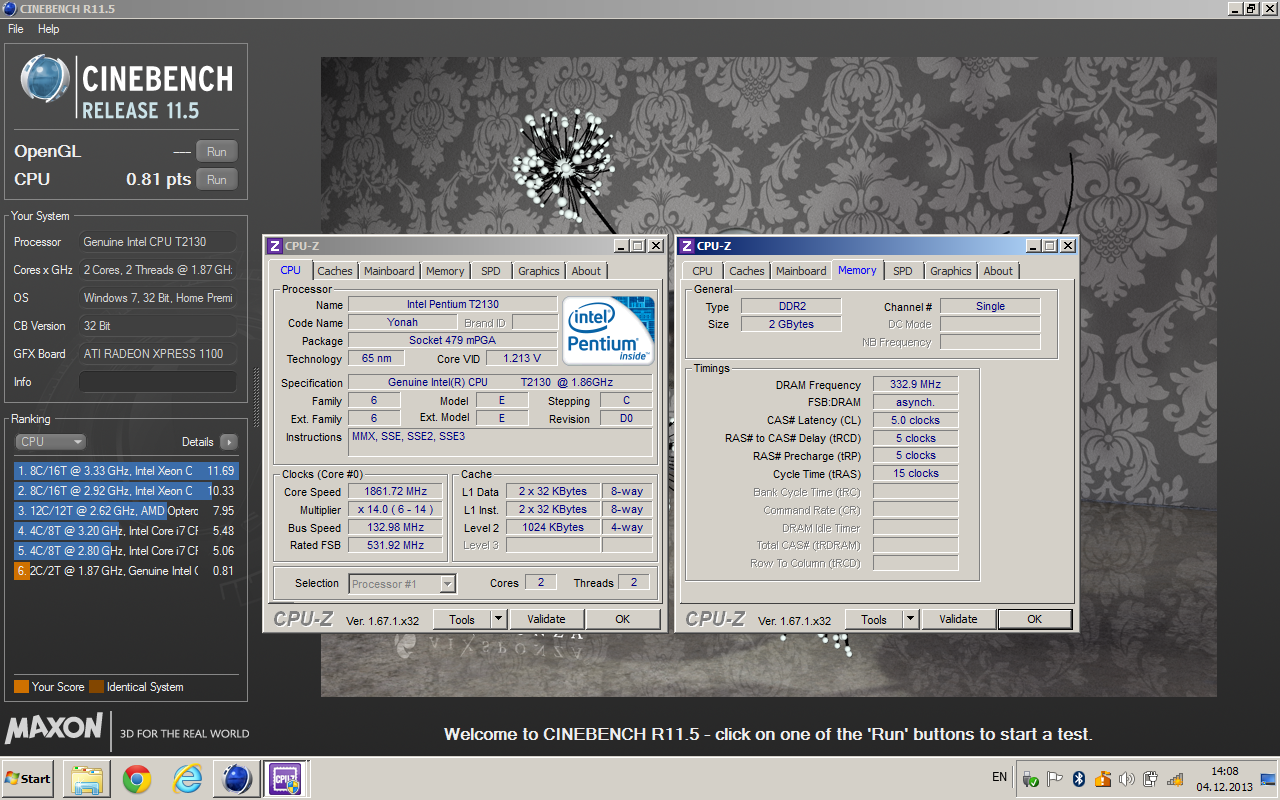Click the DRAM Frequency value 332.9 MHz
1280x800 pixels.
point(915,385)
